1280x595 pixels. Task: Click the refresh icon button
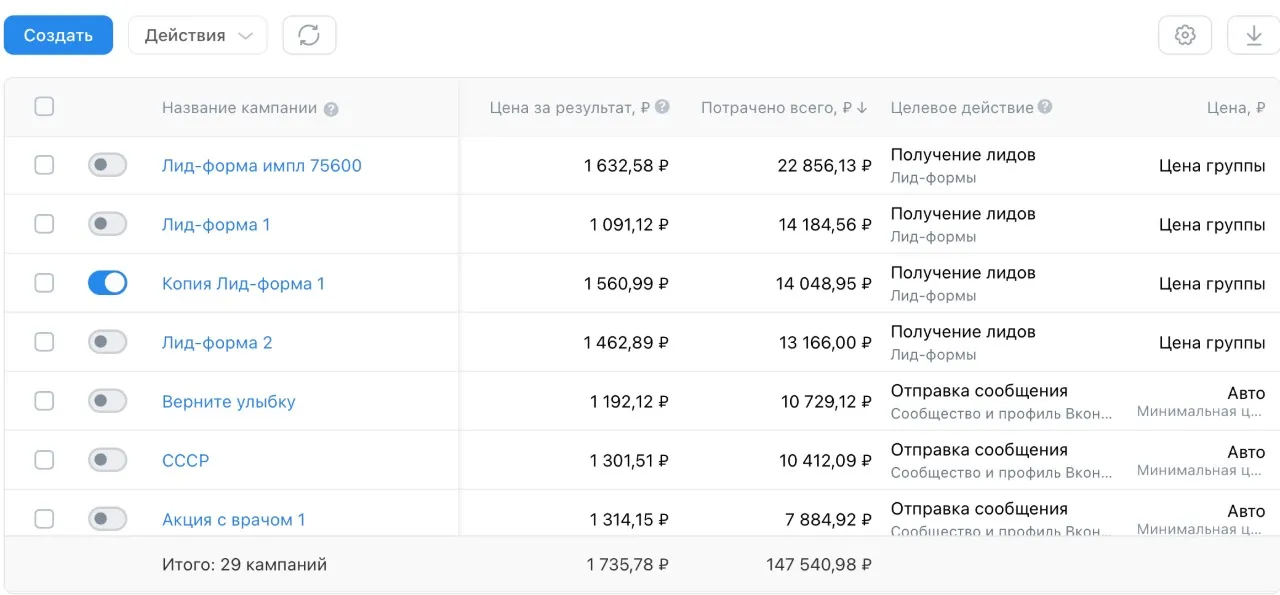click(309, 35)
